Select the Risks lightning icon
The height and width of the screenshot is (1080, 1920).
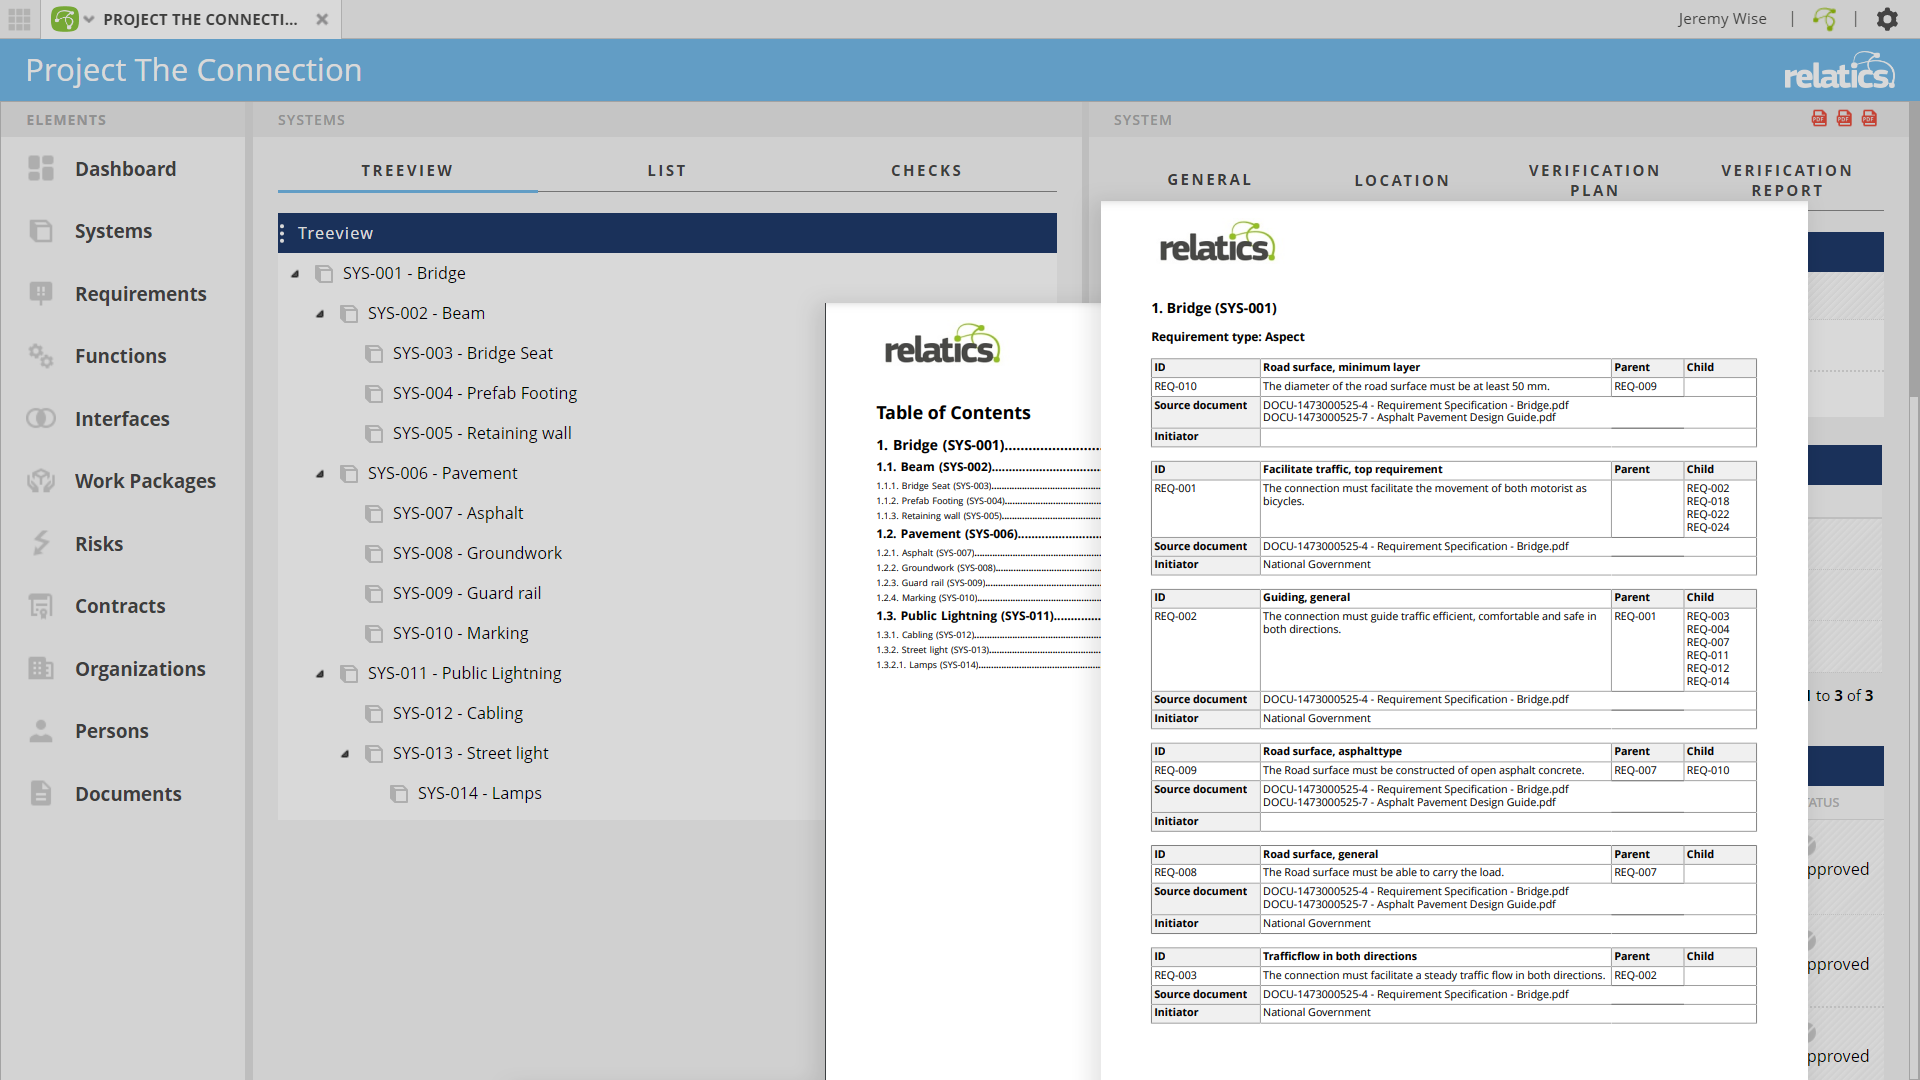coord(40,543)
